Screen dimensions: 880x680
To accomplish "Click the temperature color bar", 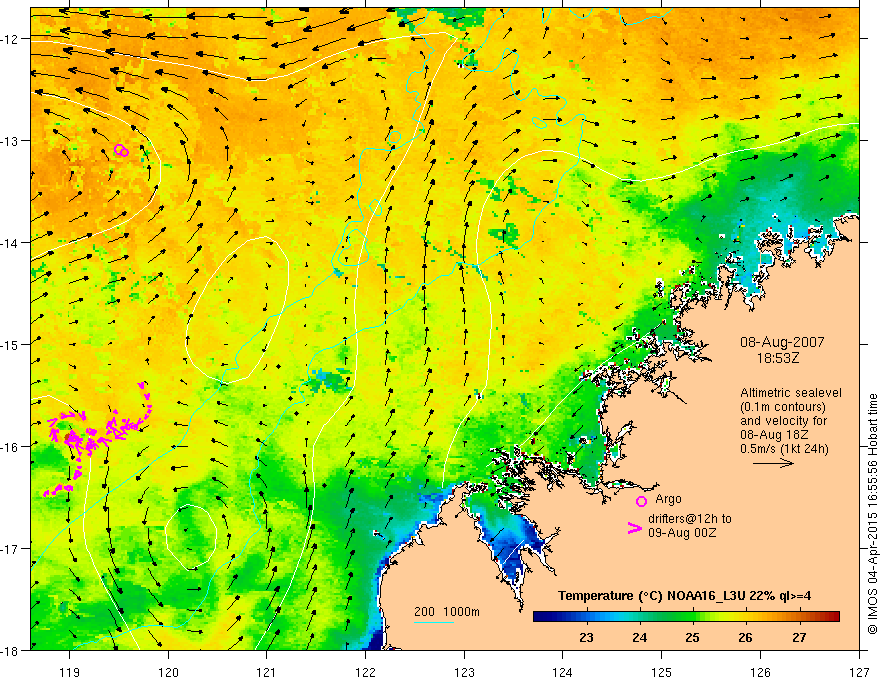I will [686, 616].
